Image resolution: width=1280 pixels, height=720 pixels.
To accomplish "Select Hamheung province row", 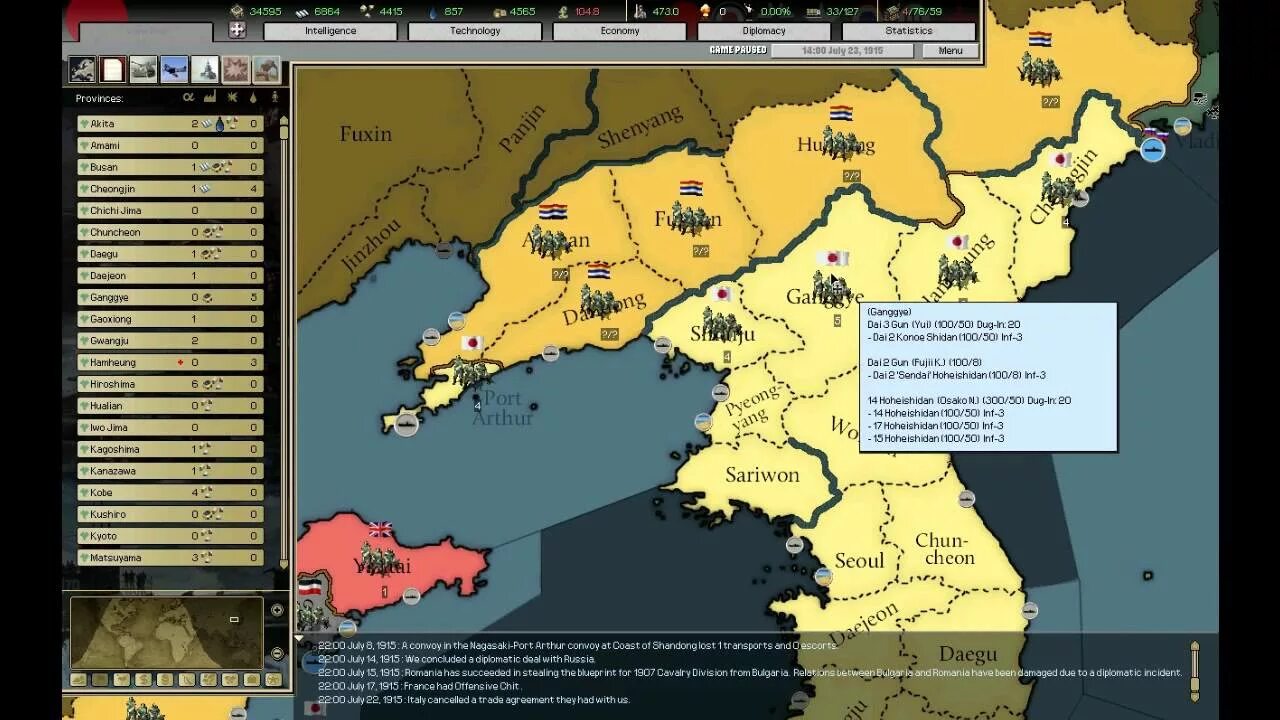I will pos(171,362).
